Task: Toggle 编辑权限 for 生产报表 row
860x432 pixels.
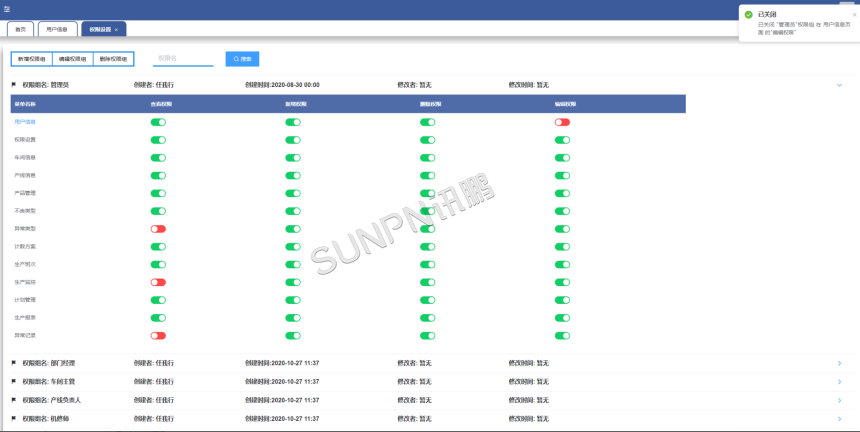Action: click(x=562, y=318)
